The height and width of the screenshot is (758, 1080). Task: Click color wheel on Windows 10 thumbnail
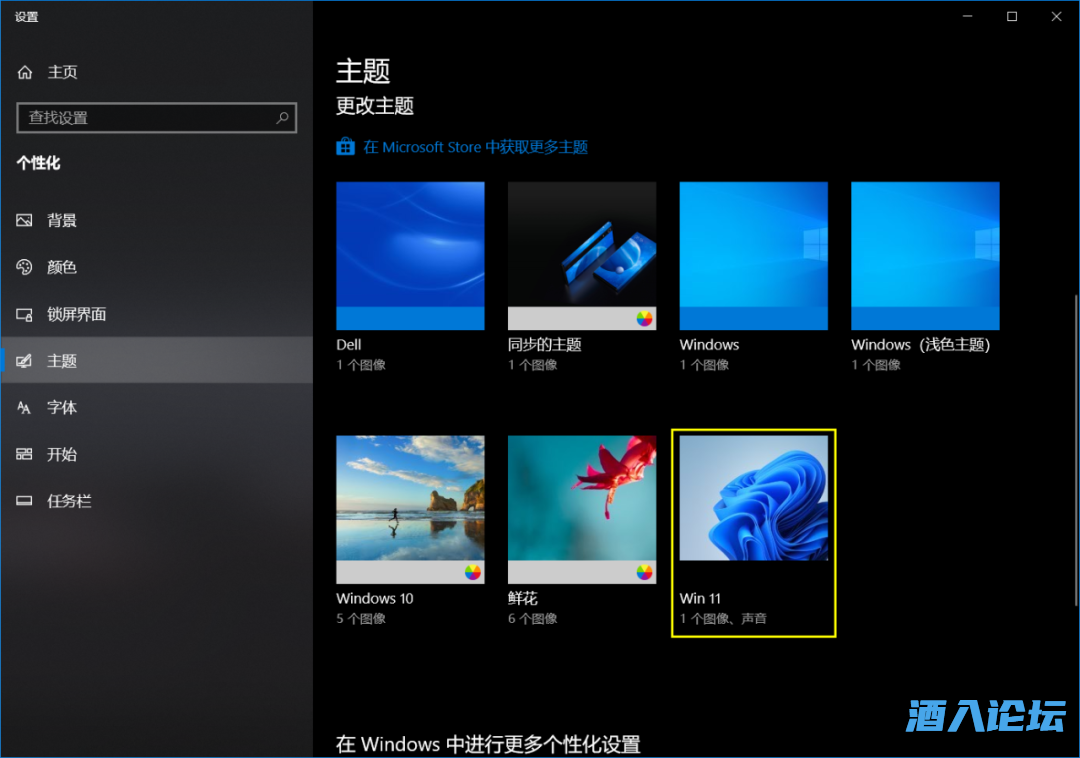tap(472, 572)
